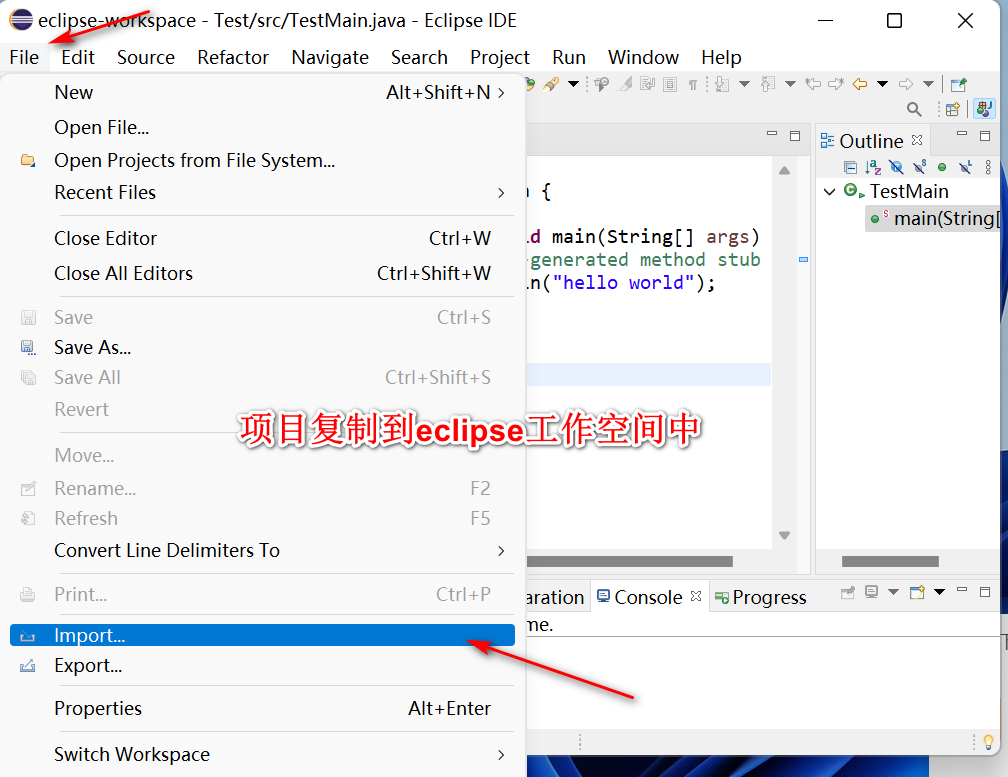The height and width of the screenshot is (777, 1008).
Task: Open the Refactor menu
Action: tap(233, 57)
